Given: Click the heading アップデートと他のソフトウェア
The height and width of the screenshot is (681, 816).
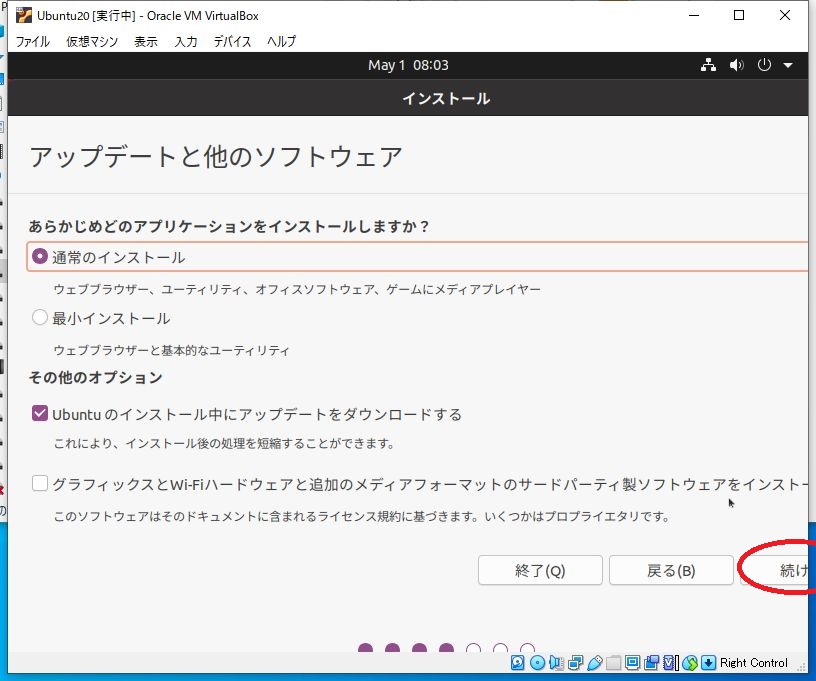Looking at the screenshot, I should (x=216, y=157).
